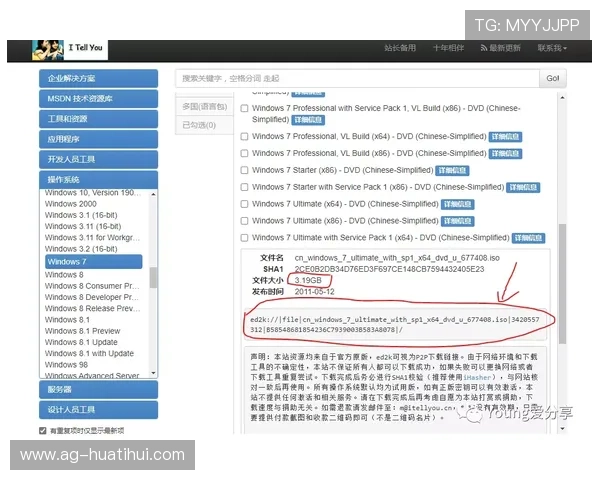Viewport: 600px width, 480px height.
Task: Click main content scrollbar up arrow
Action: pos(562,98)
